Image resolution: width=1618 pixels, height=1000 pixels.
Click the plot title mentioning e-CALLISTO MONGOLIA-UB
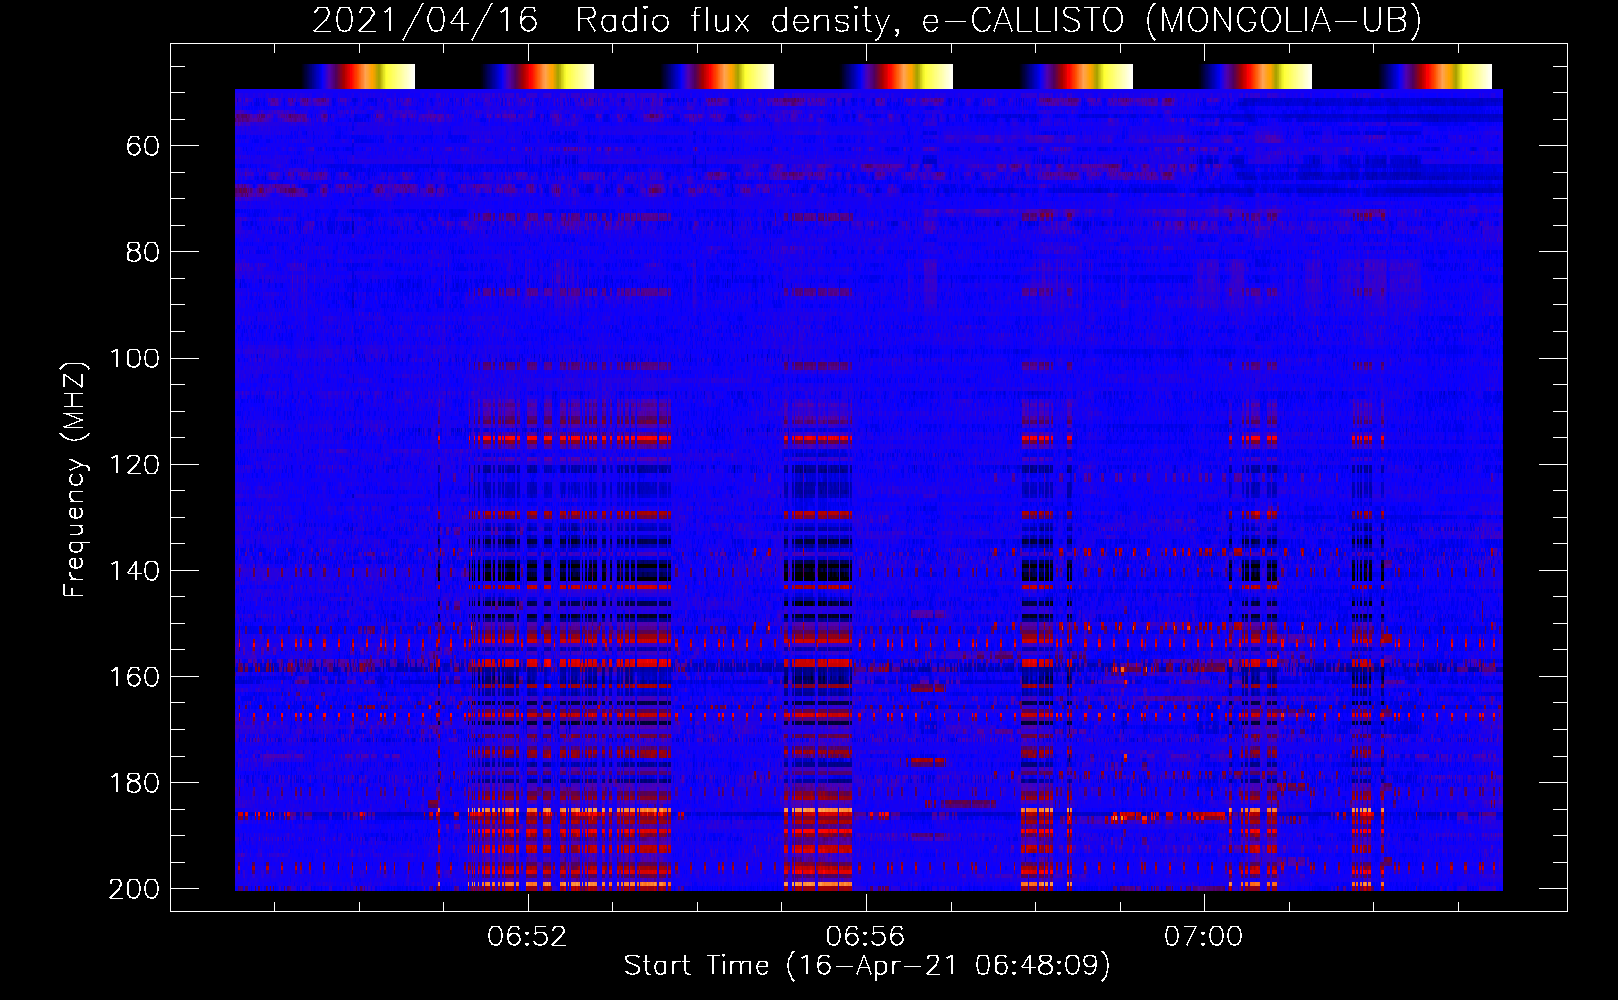tap(867, 20)
